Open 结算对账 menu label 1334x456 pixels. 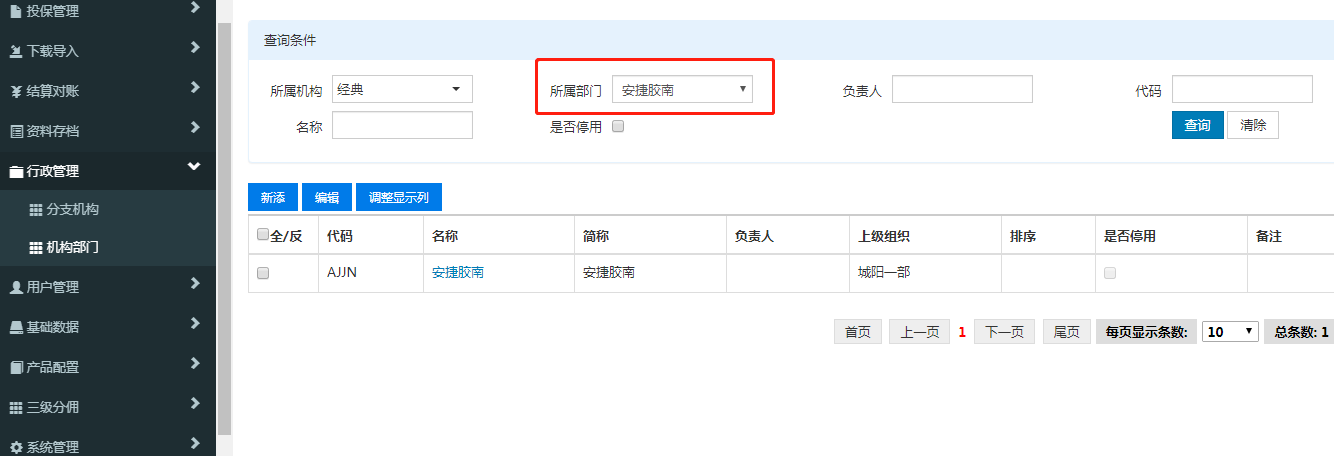click(53, 91)
